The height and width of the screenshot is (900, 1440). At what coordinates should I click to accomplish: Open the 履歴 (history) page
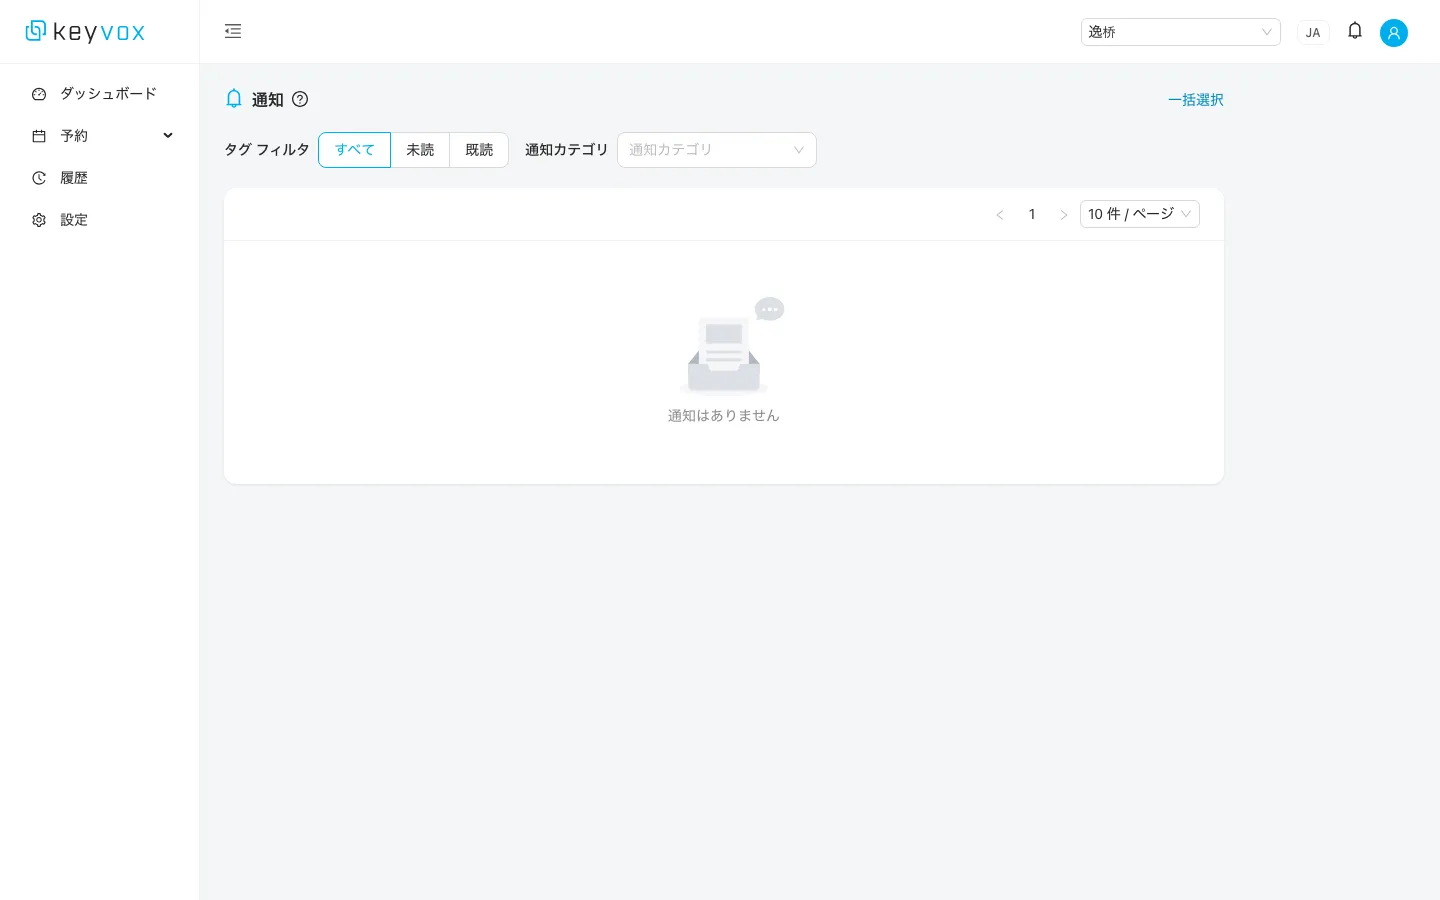[x=74, y=177]
